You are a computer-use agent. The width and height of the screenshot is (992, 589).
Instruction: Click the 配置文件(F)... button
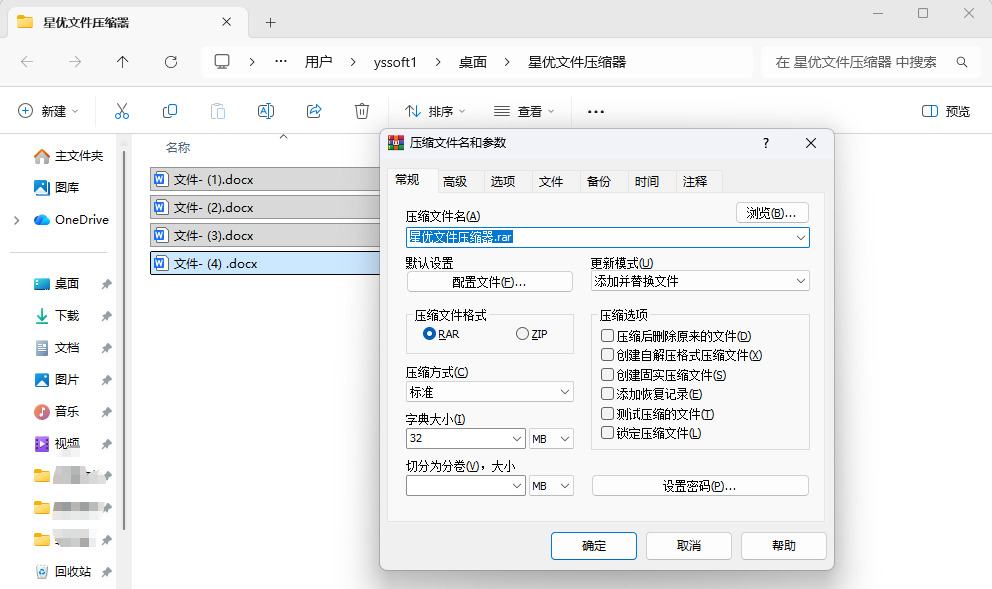489,282
